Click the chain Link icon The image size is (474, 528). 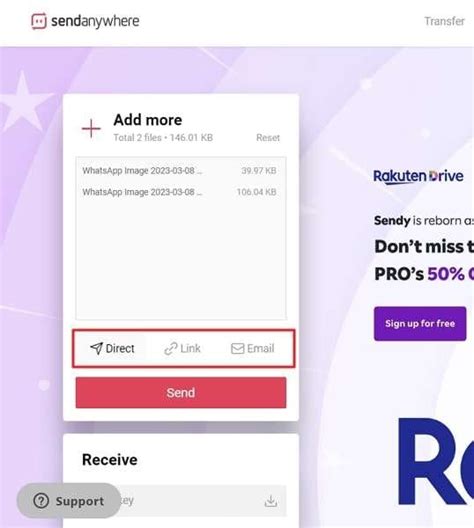(171, 349)
